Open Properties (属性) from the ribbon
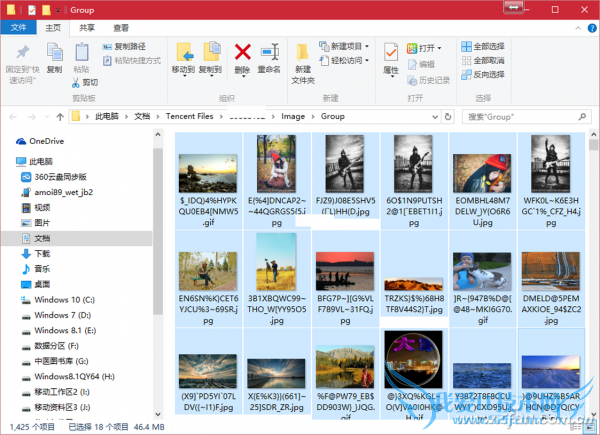 [x=391, y=56]
